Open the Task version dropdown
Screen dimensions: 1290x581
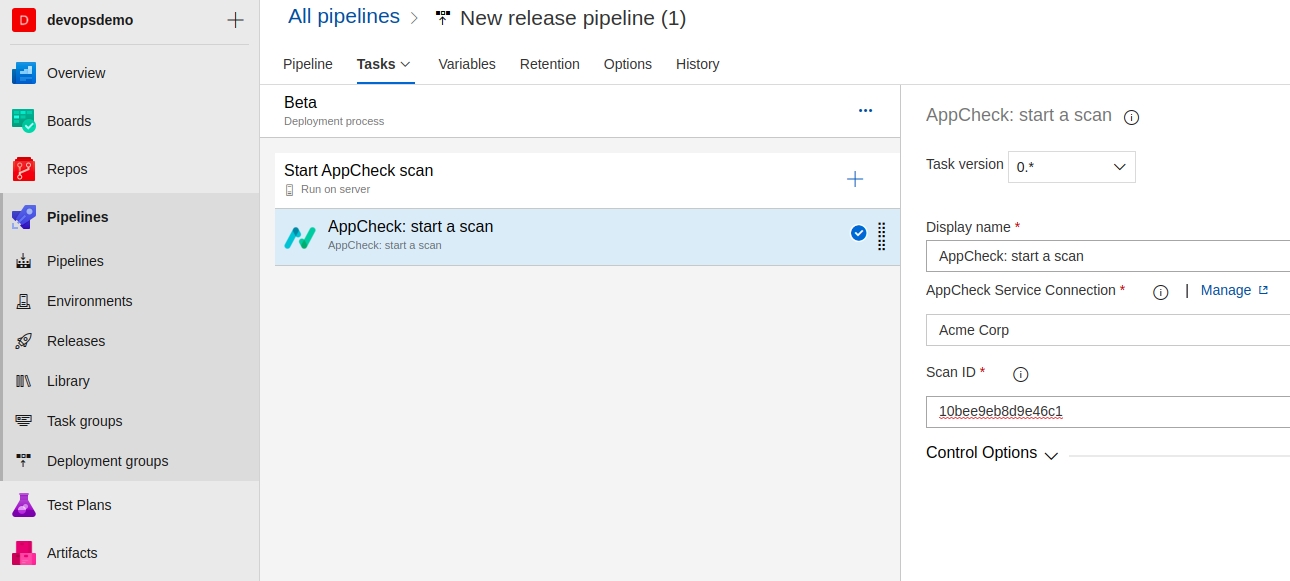pos(1071,167)
